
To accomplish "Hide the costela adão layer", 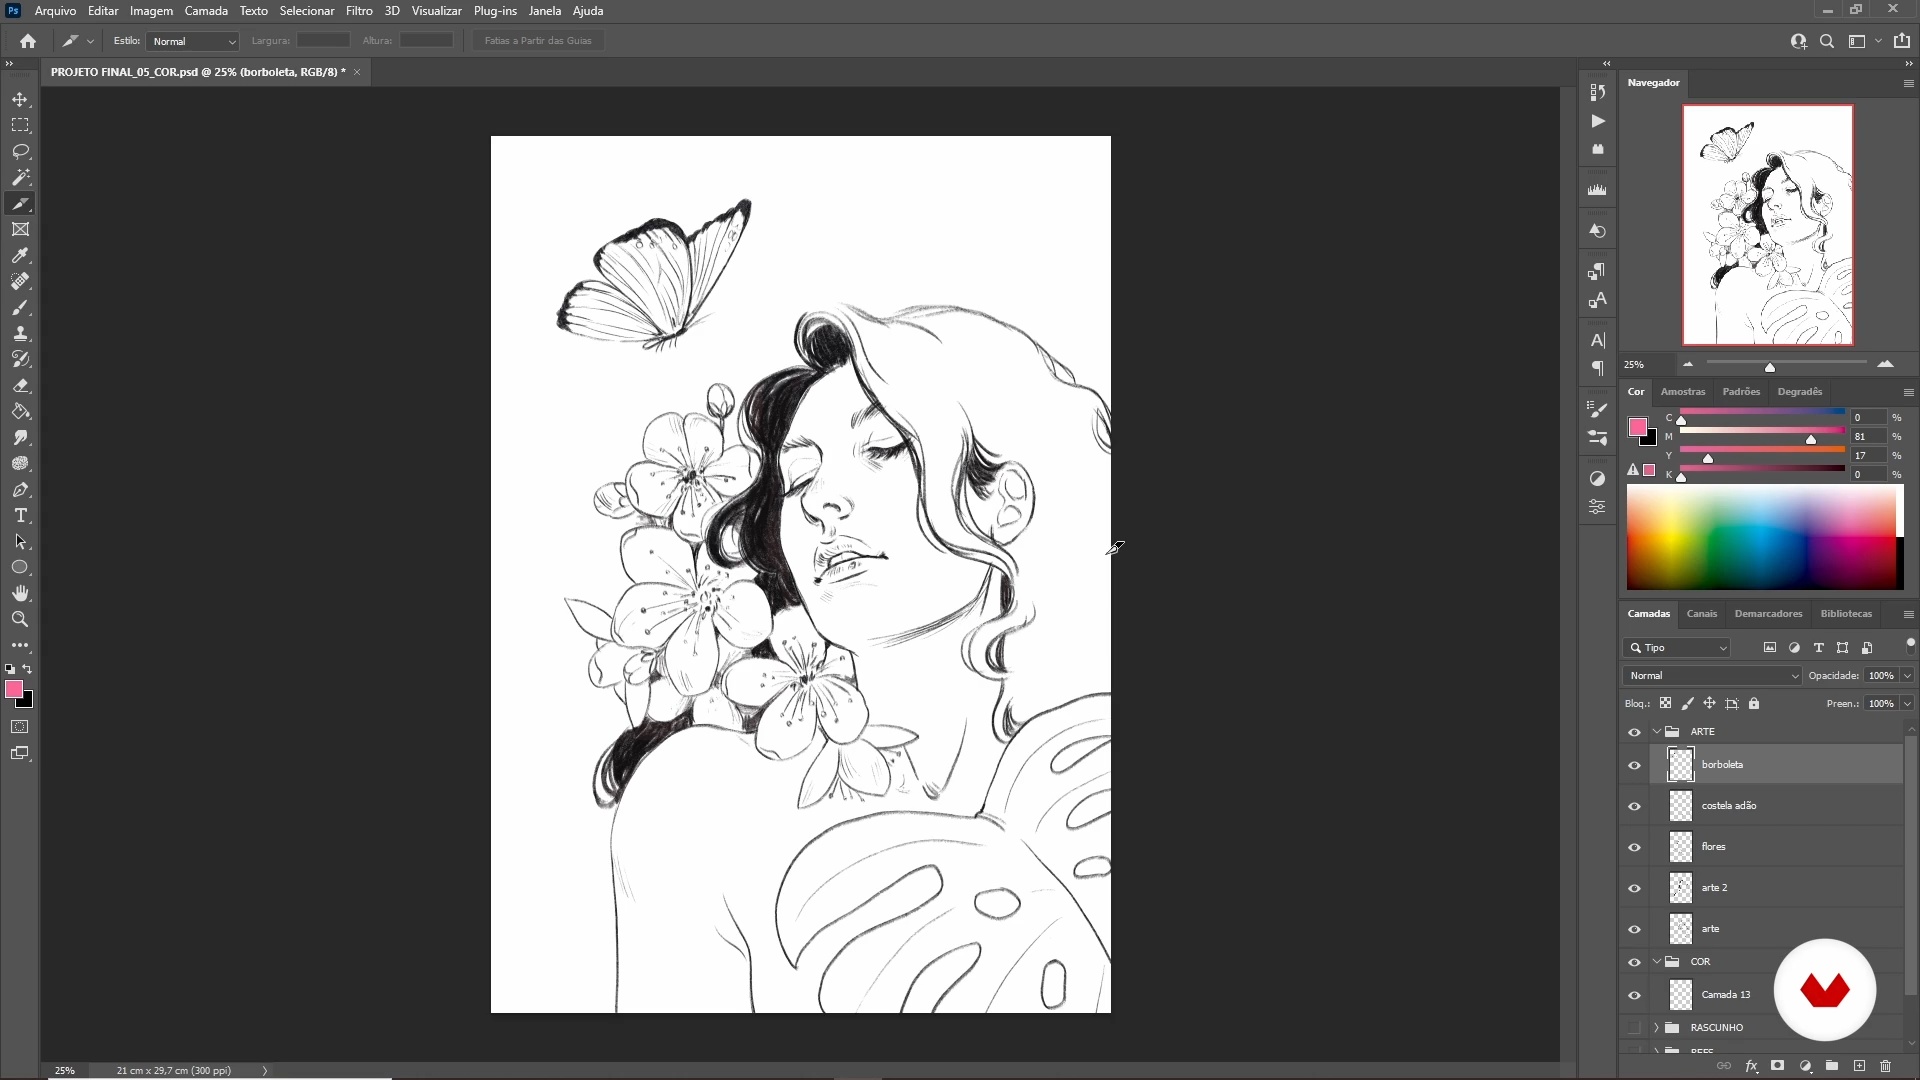I will (1634, 807).
